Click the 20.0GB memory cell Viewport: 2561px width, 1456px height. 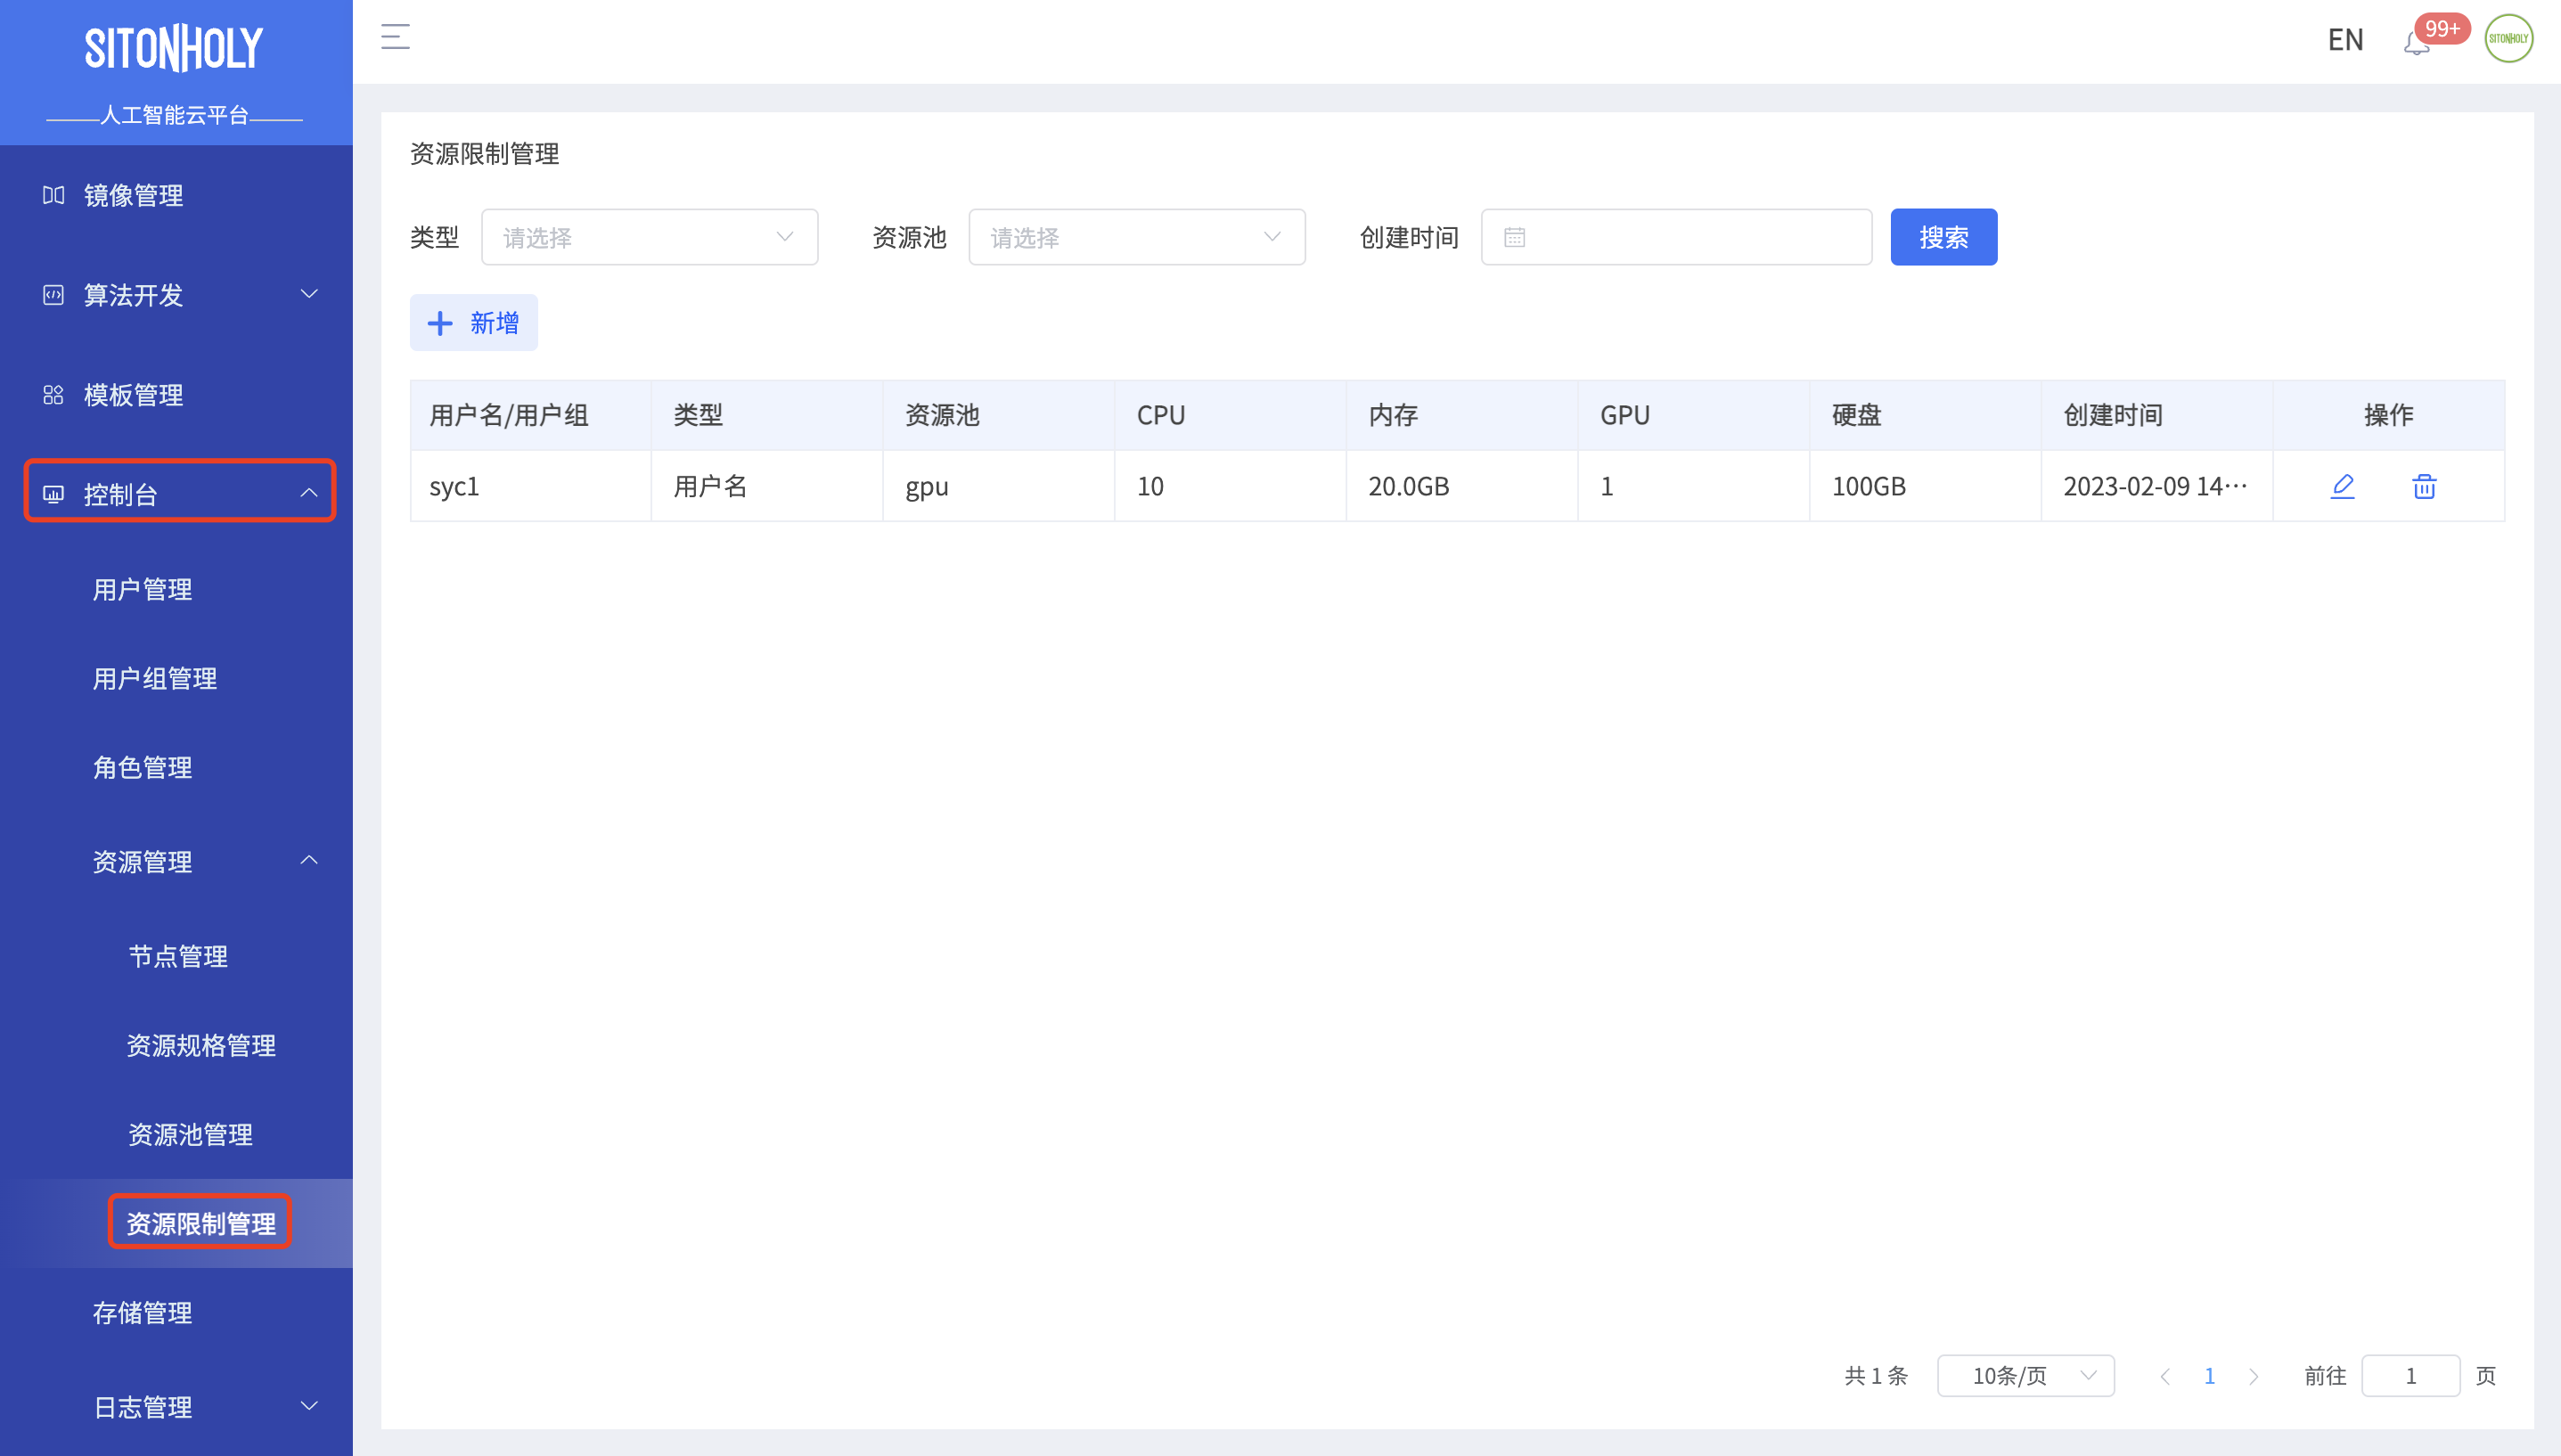click(1462, 486)
